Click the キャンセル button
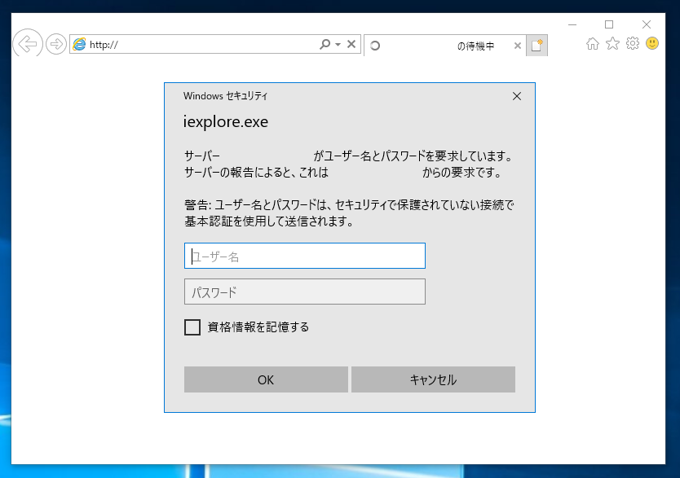Viewport: 680px width, 478px height. click(x=433, y=380)
